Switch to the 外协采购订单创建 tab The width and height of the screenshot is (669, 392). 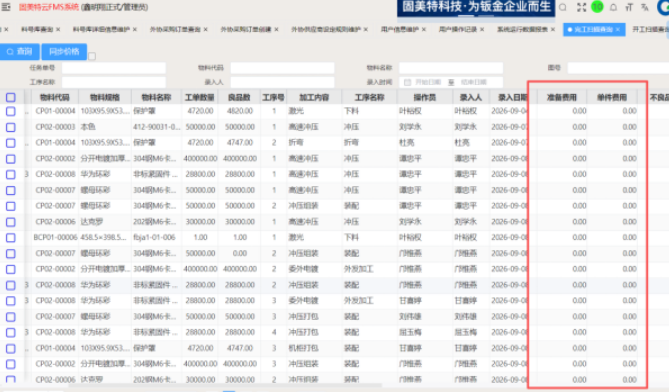click(246, 29)
